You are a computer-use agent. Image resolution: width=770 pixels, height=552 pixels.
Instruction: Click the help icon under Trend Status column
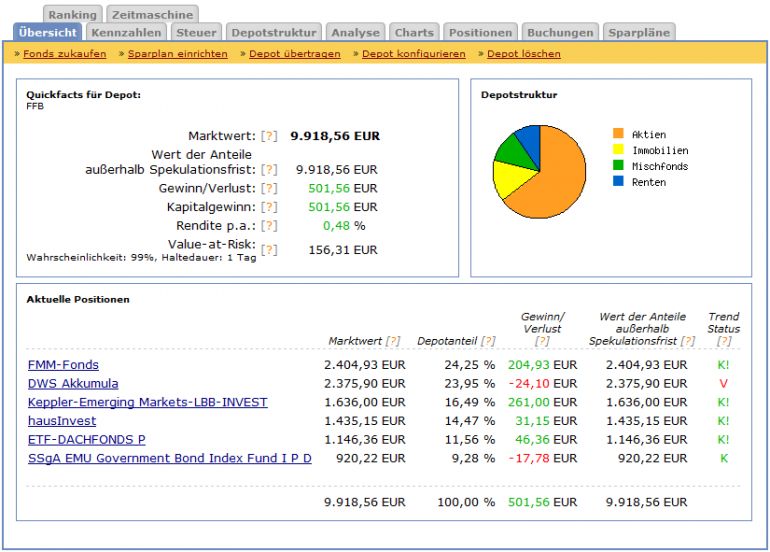(723, 342)
